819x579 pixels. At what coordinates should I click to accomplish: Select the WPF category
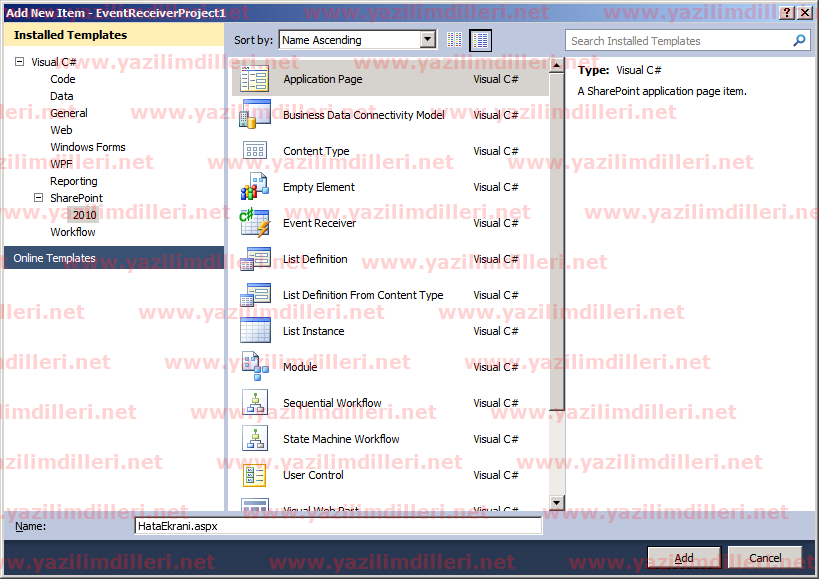coord(61,164)
